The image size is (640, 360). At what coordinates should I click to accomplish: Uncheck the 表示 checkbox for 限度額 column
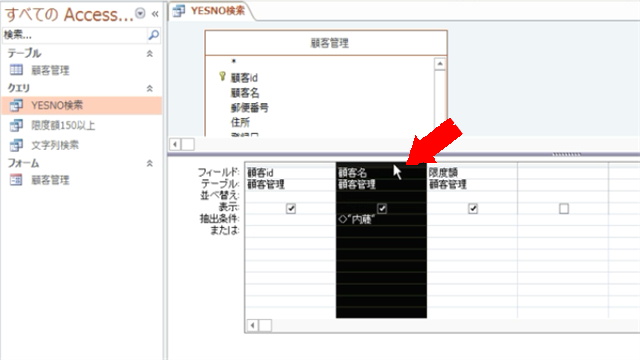coord(473,209)
